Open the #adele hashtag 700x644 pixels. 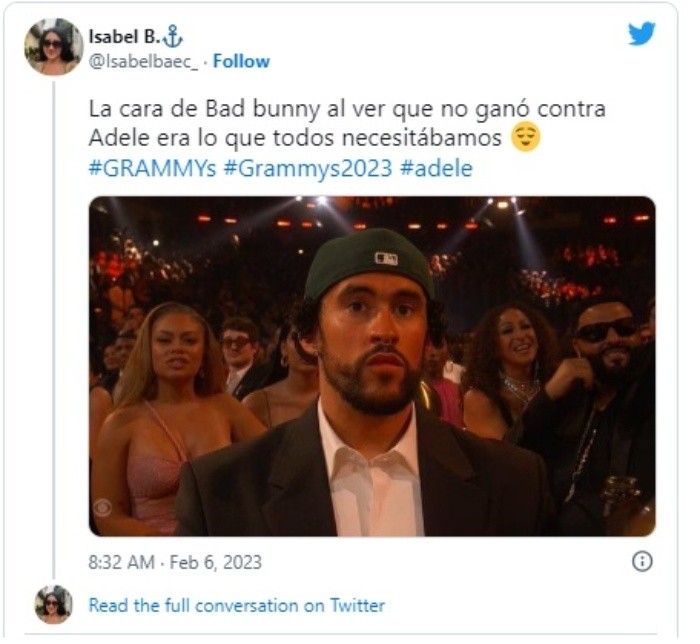pyautogui.click(x=436, y=169)
